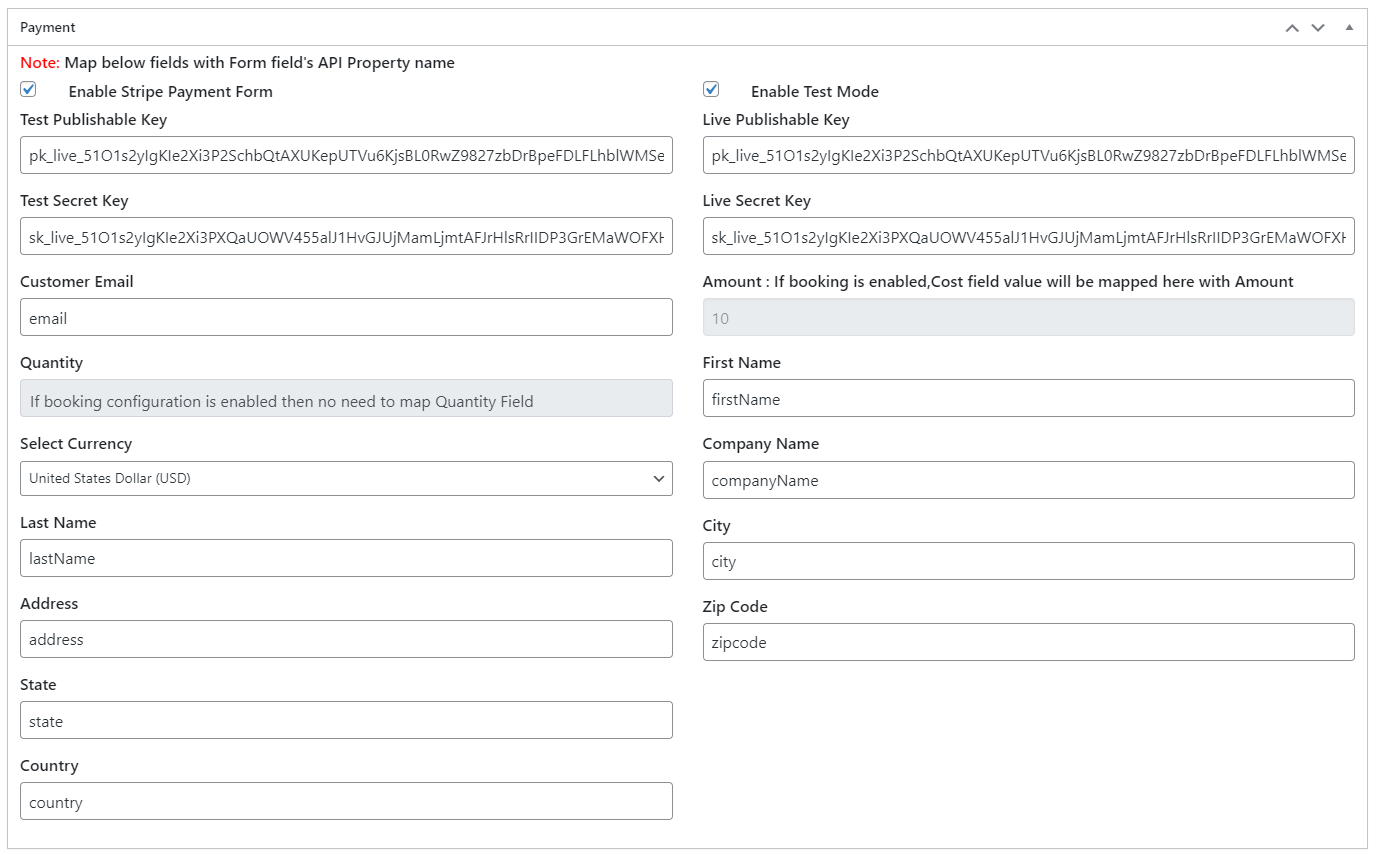1376x855 pixels.
Task: Collapse the Payment panel with triangle toggle
Action: [1349, 28]
